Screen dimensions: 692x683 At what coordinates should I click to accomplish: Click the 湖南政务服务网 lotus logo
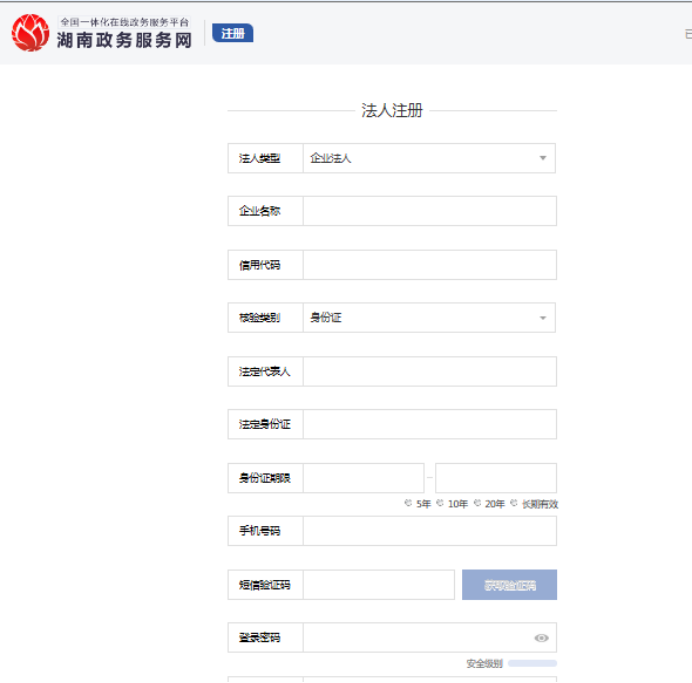tap(30, 33)
